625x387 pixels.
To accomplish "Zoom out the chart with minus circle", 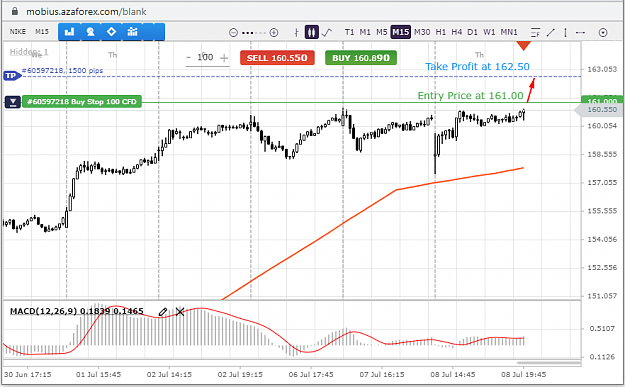I will 234,33.
